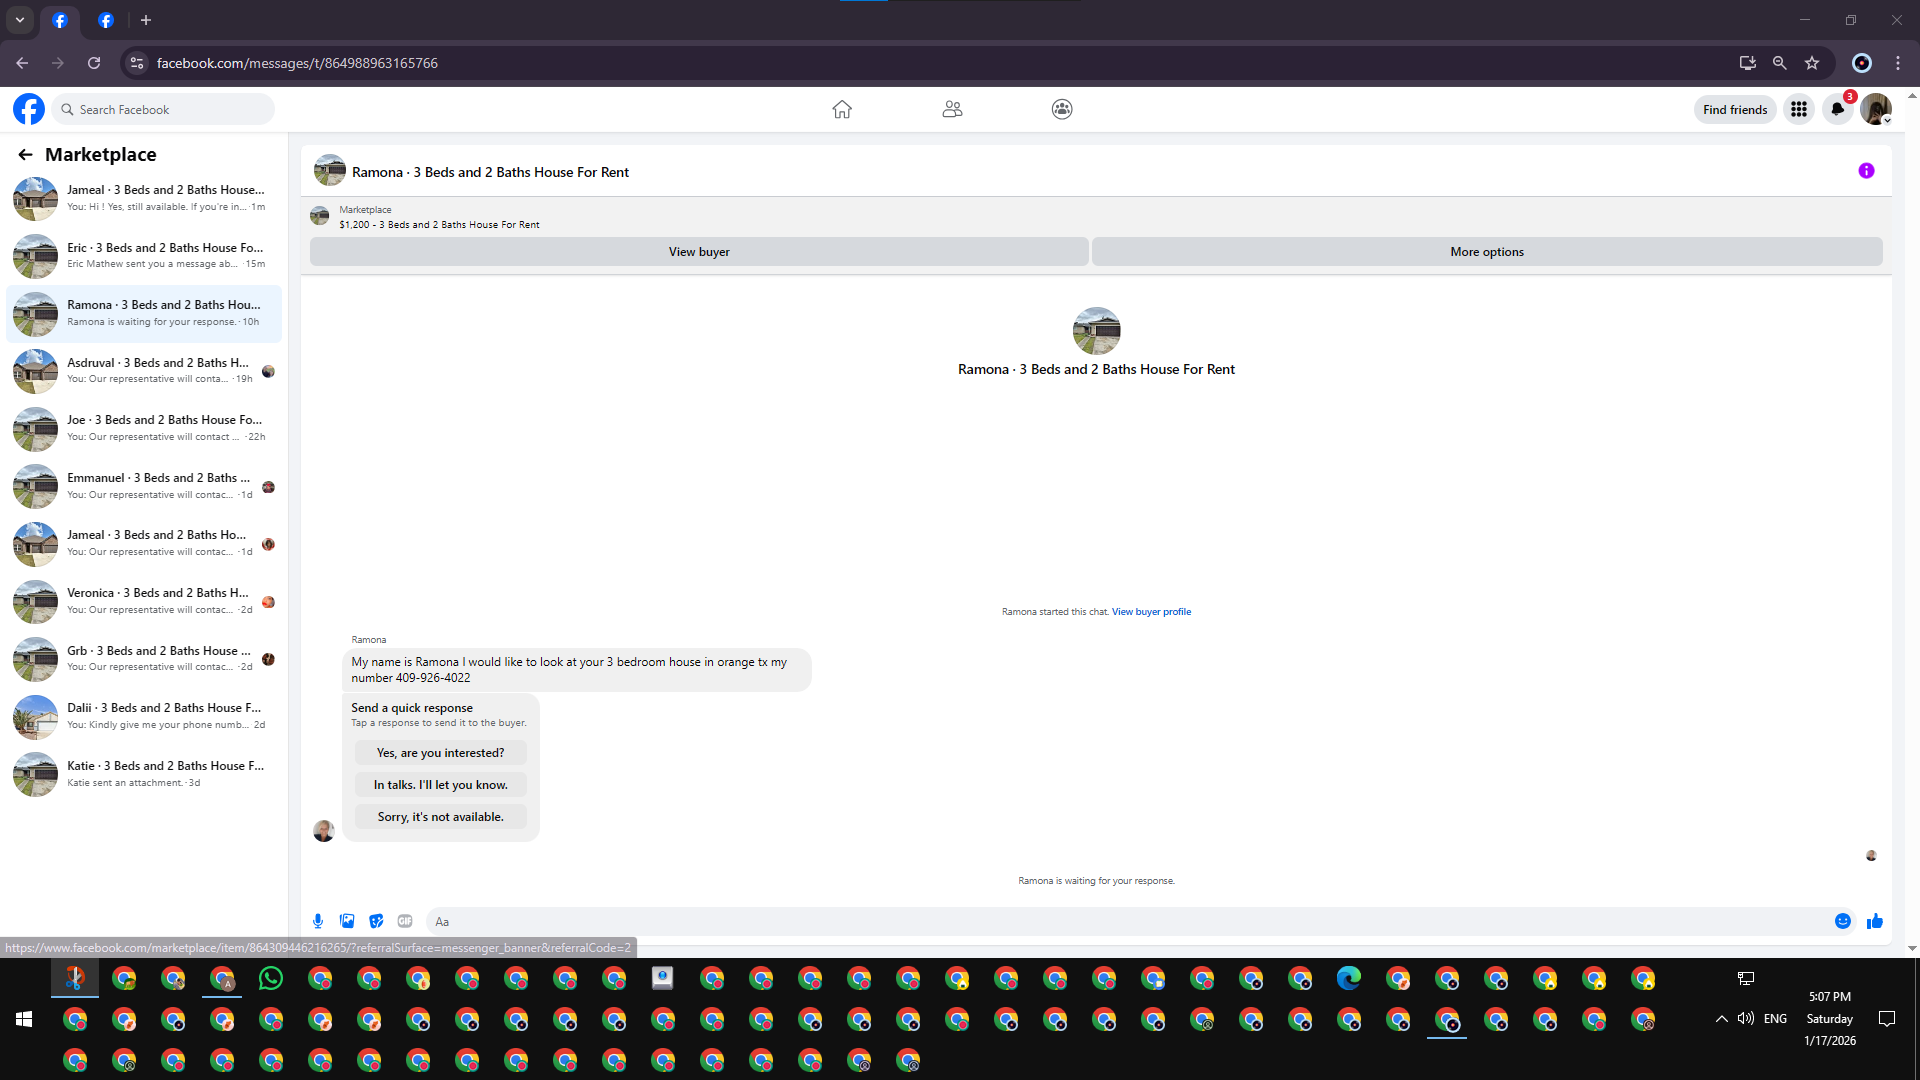
Task: Open the sticker picker icon
Action: (x=376, y=921)
